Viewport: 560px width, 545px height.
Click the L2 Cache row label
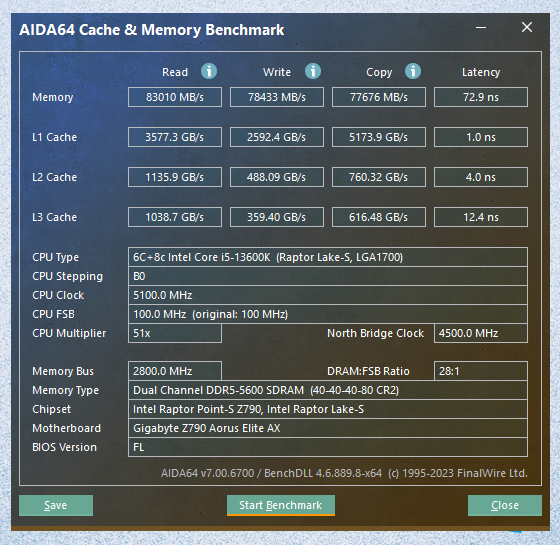[x=54, y=177]
